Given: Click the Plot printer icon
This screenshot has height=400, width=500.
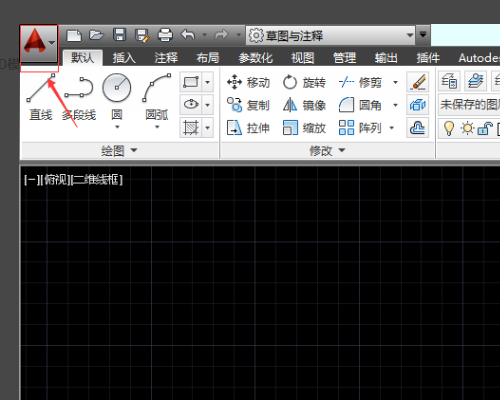Looking at the screenshot, I should (165, 35).
